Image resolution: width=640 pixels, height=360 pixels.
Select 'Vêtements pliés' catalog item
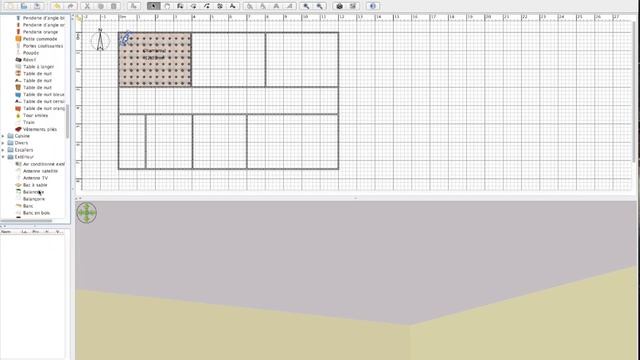coord(40,129)
